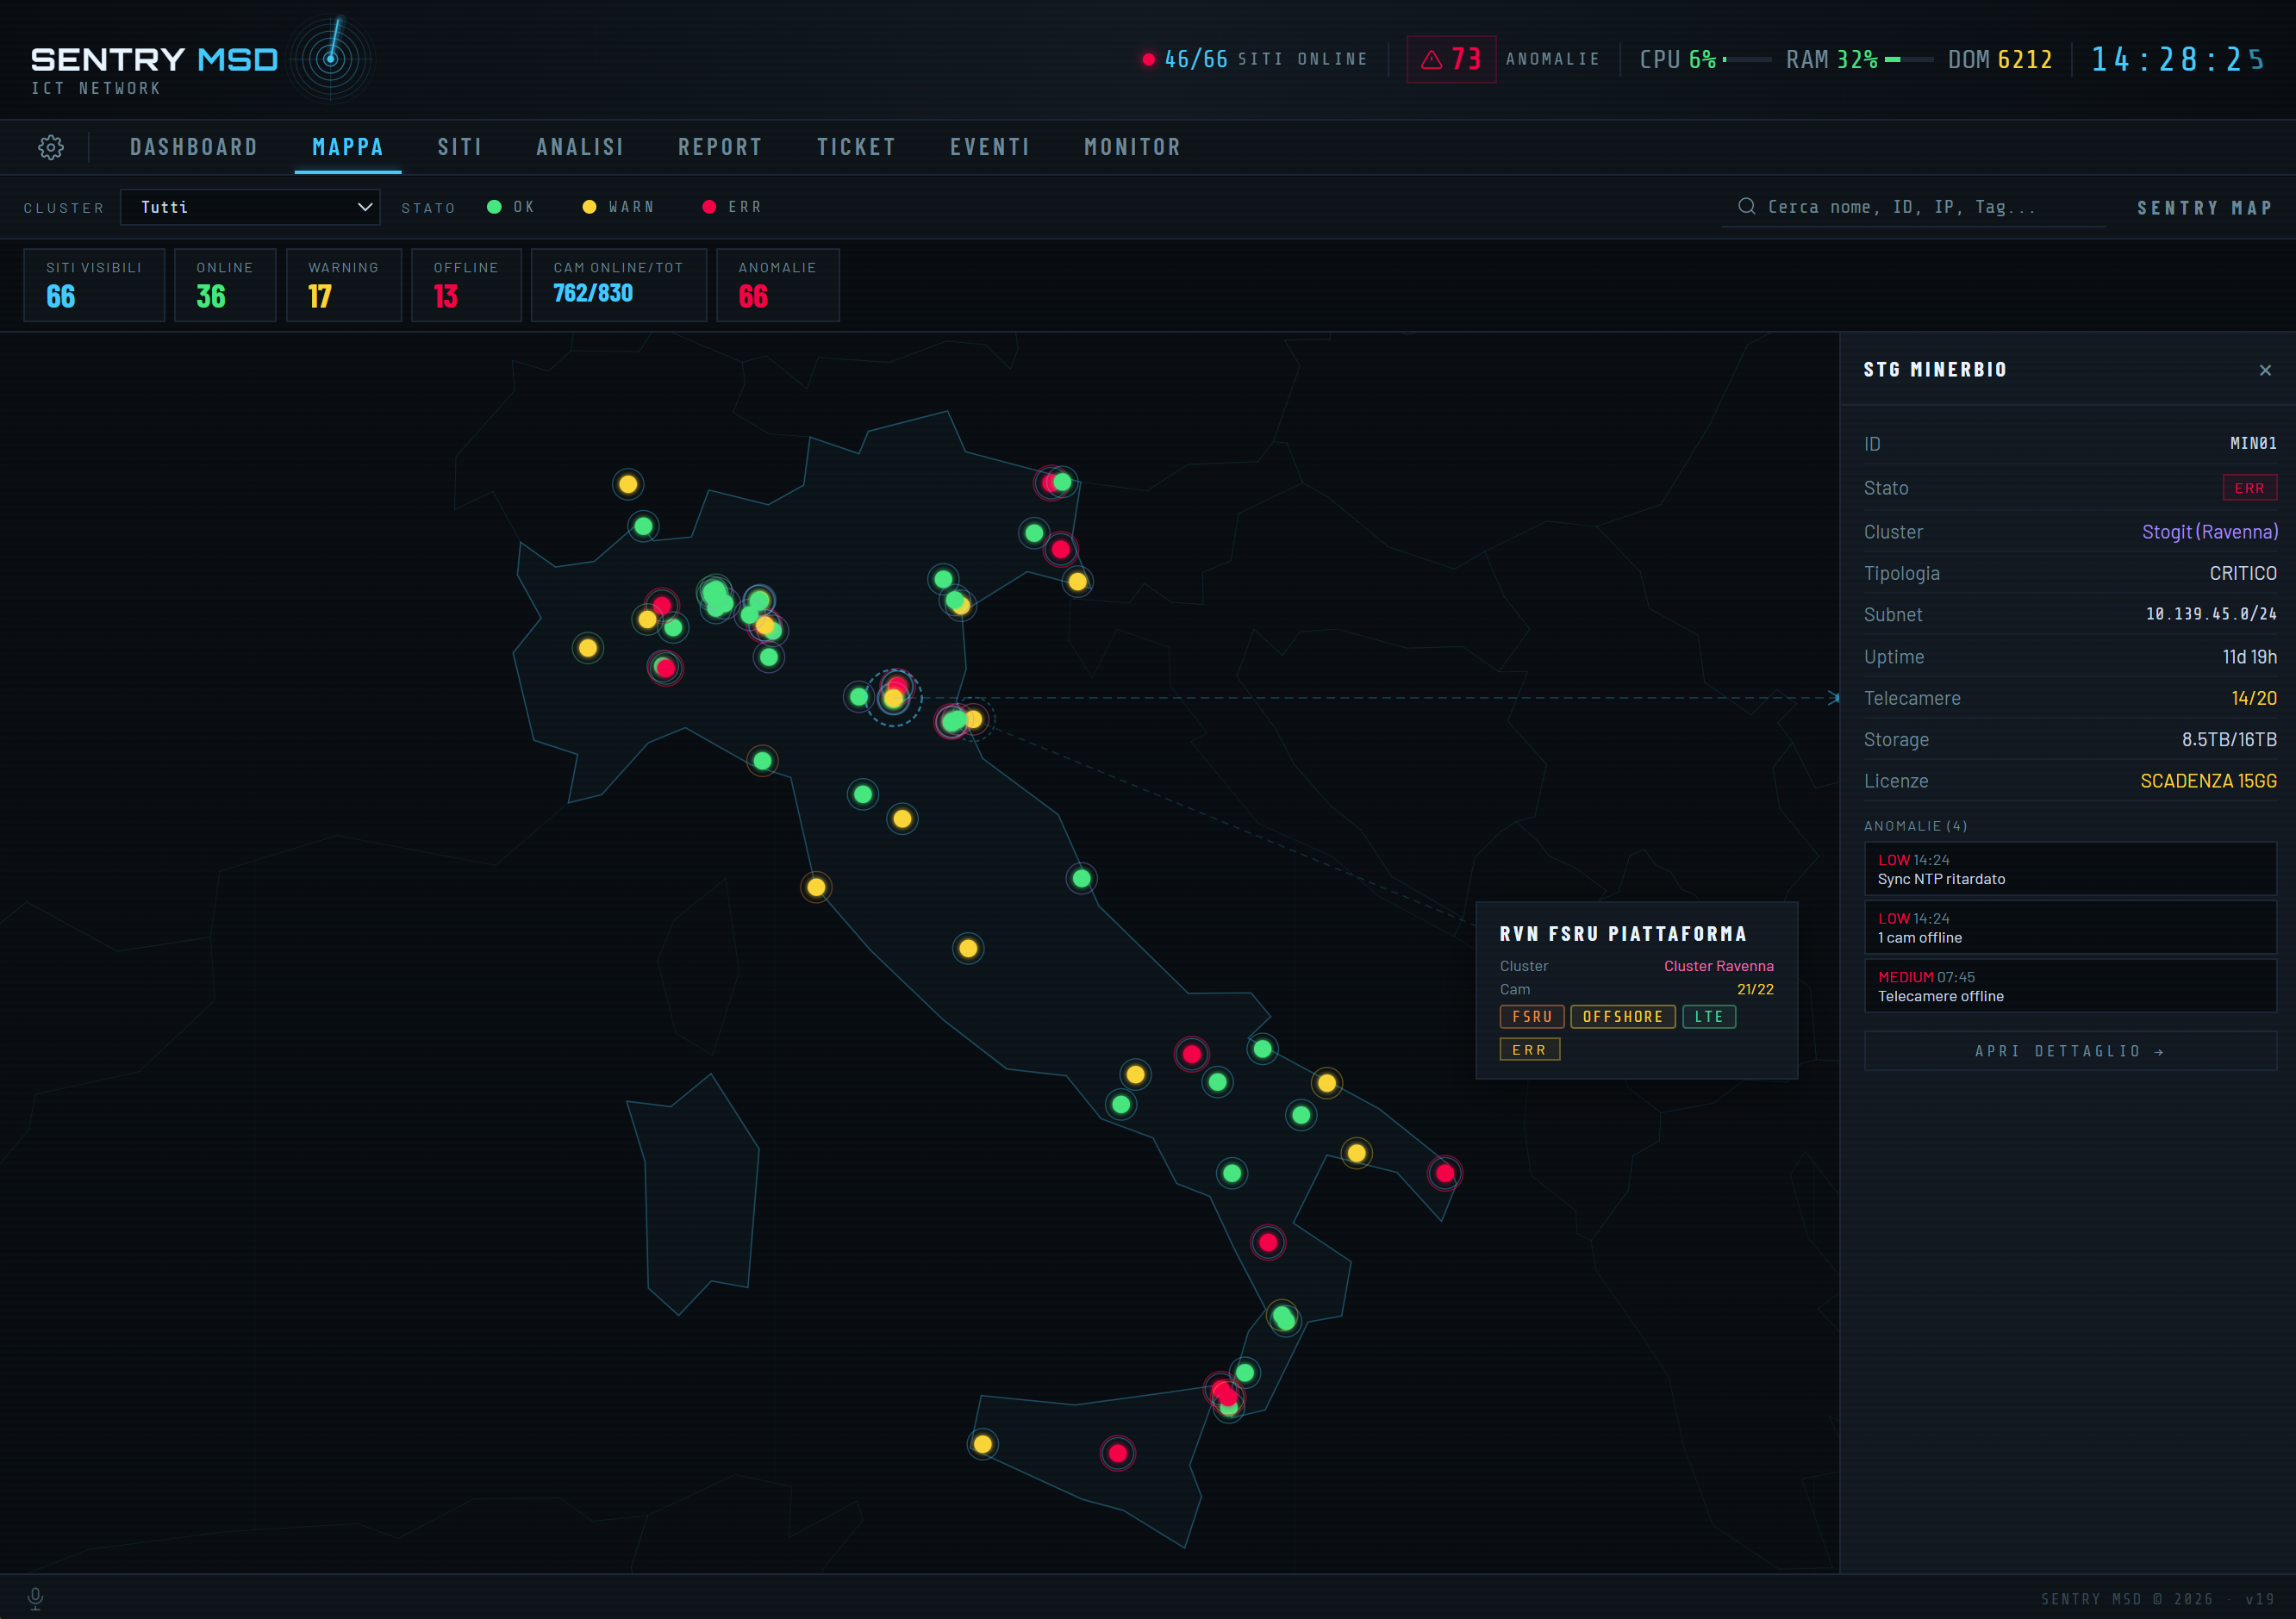Open the settings gear icon
Screen dimensions: 2296x1619
(51, 147)
